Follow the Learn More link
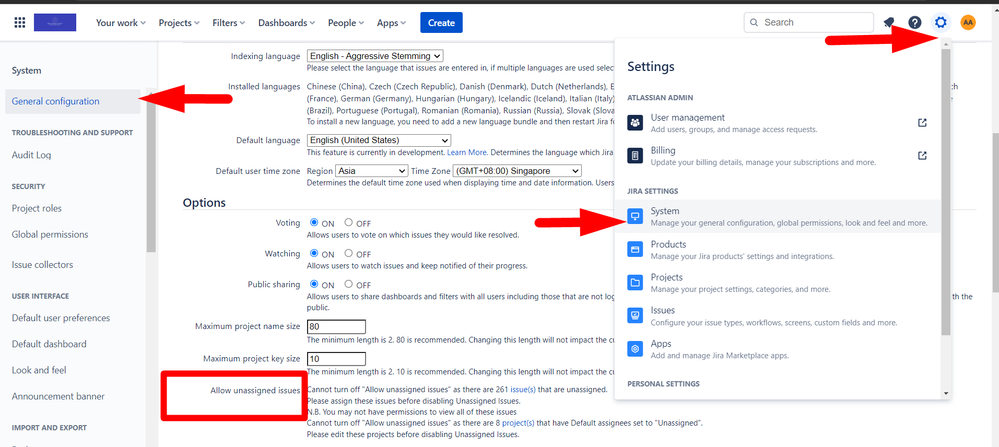Screen dimensions: 999x447 coord(467,153)
